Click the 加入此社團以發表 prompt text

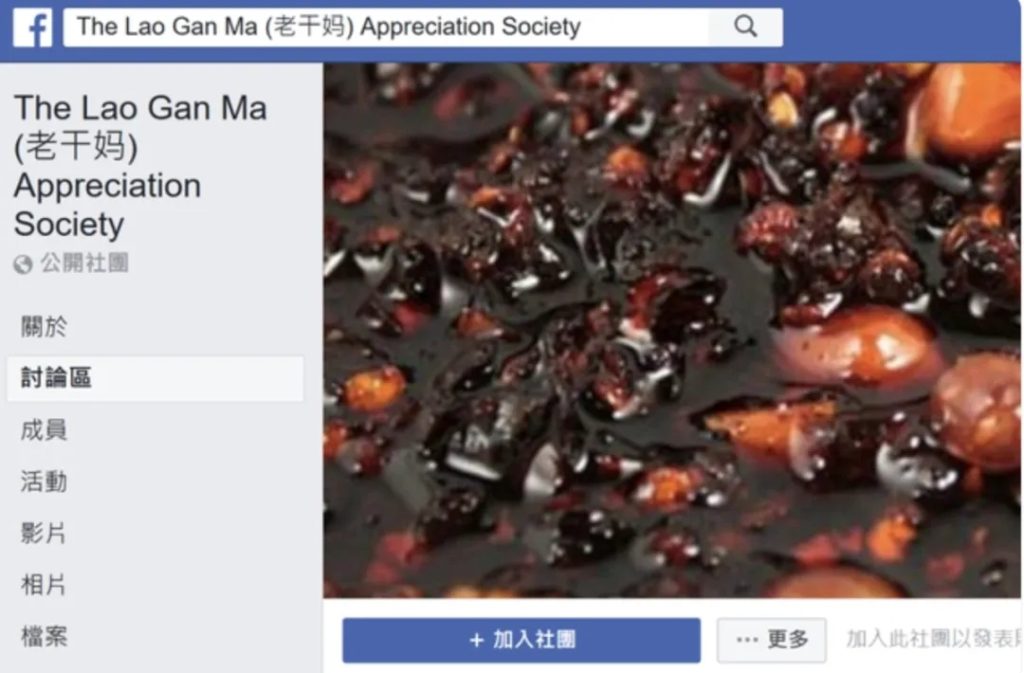tap(934, 638)
